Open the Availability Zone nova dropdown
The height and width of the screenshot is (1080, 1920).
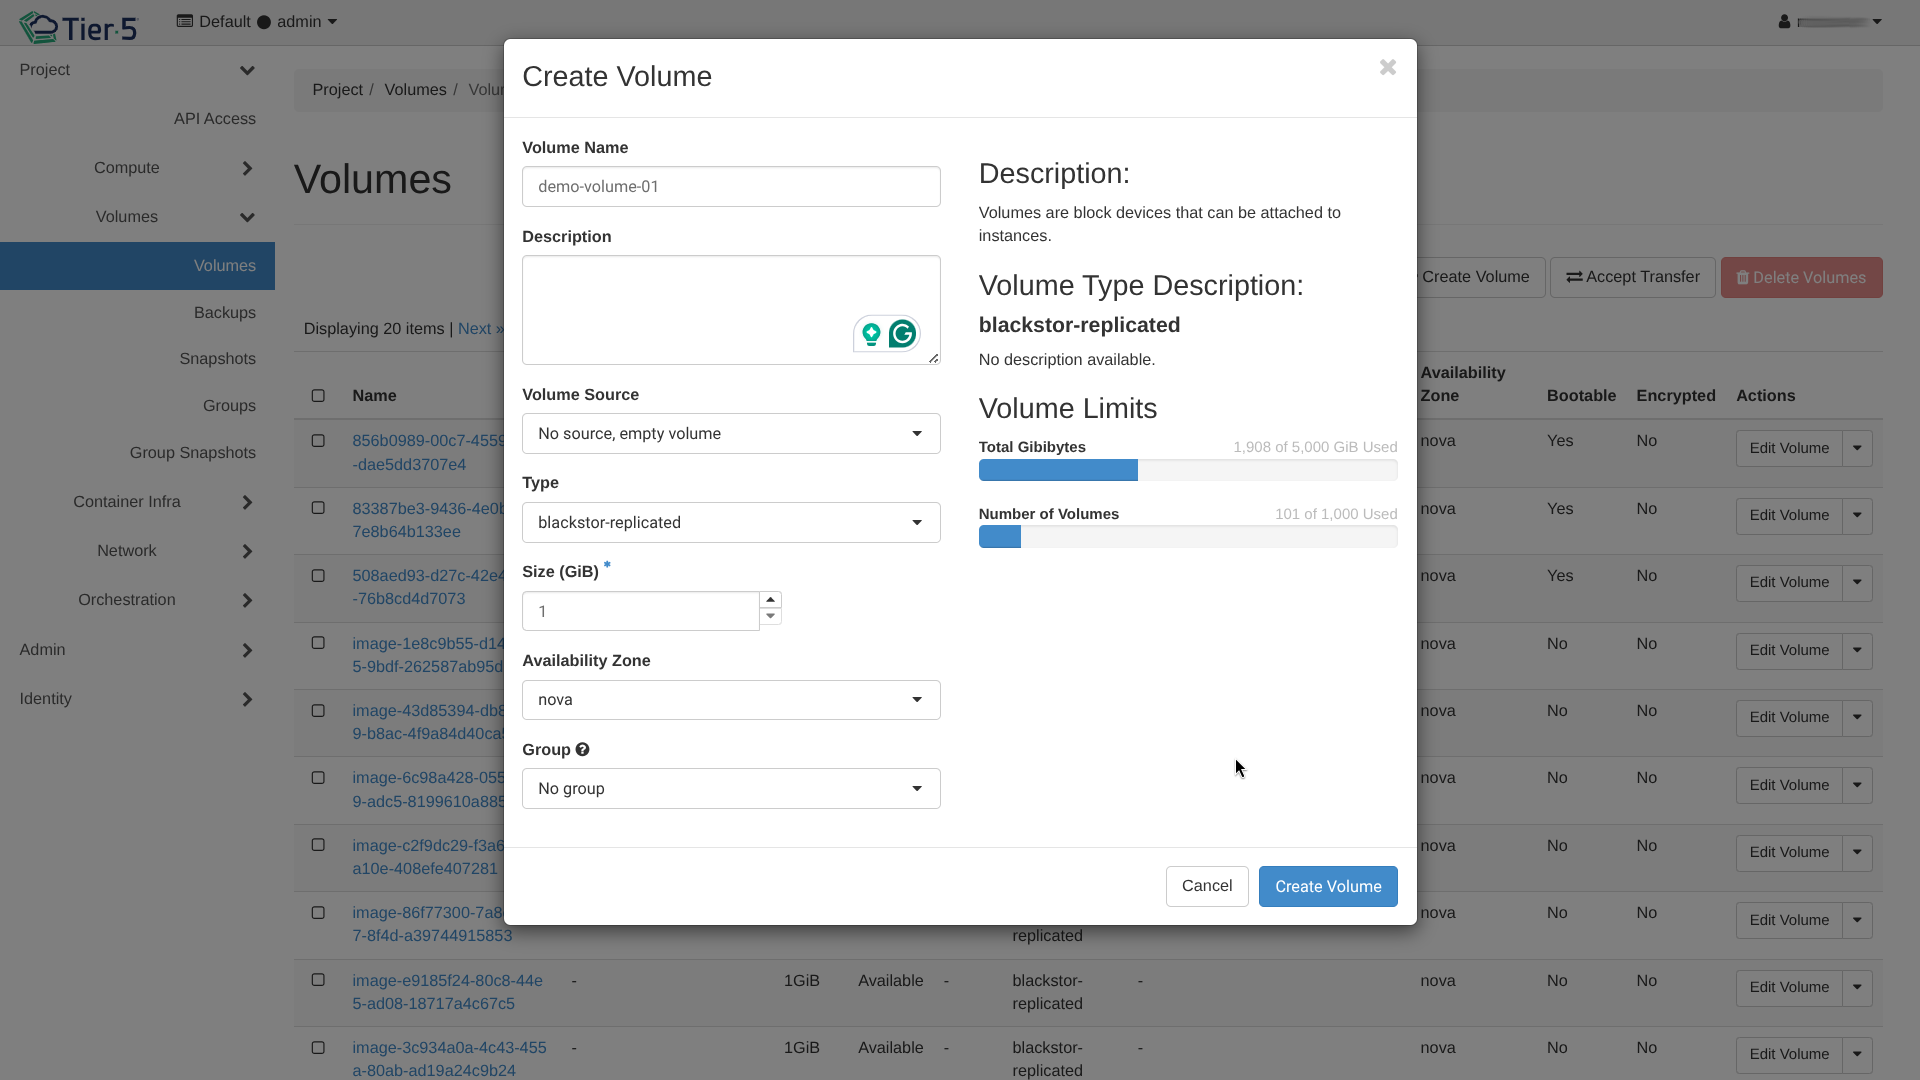(x=731, y=700)
